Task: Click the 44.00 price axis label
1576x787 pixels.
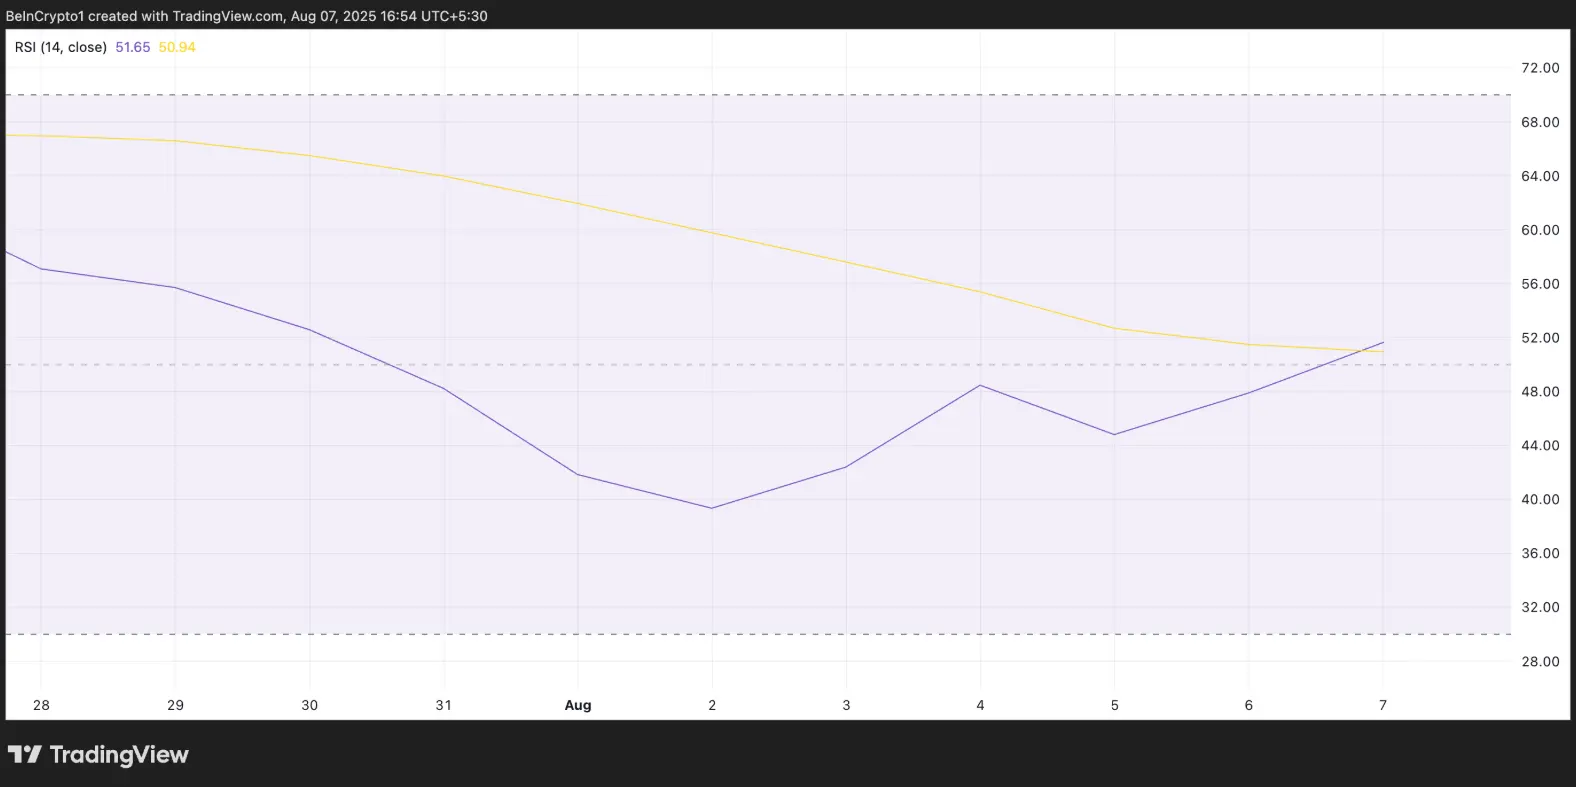Action: pyautogui.click(x=1539, y=446)
